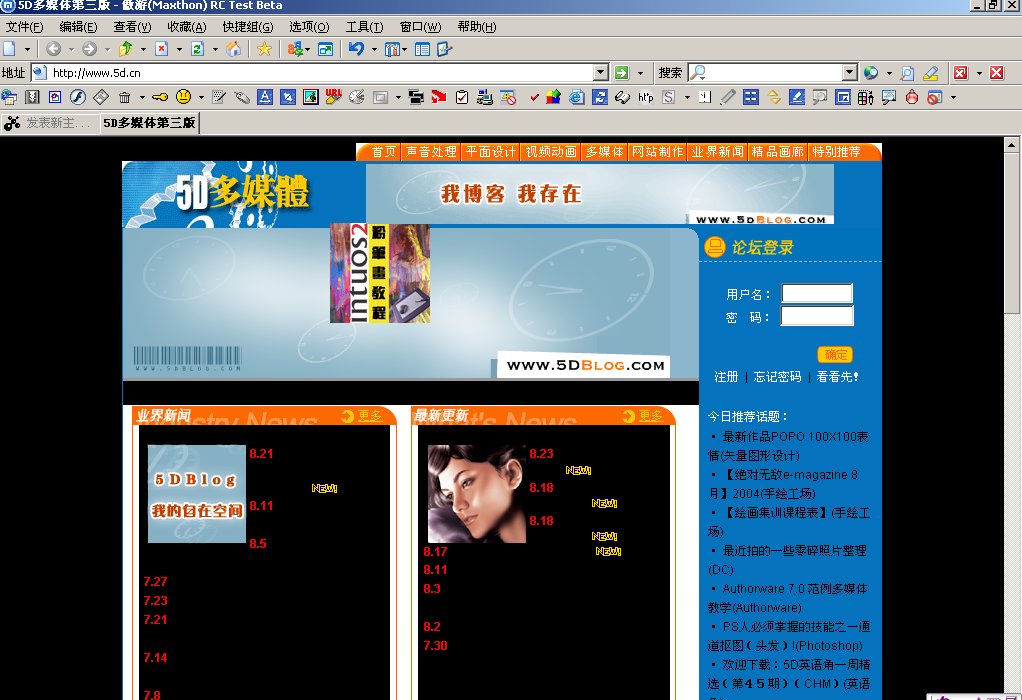This screenshot has height=700, width=1022.
Task: Click the 我博客 我存在 banner
Action: point(600,194)
